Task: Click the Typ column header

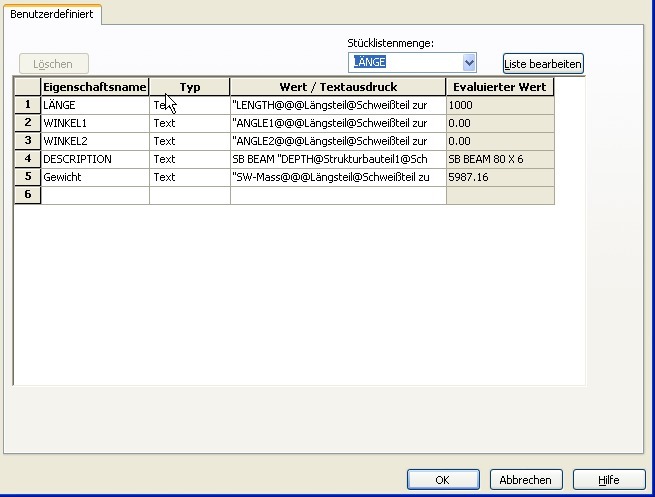Action: pos(190,87)
